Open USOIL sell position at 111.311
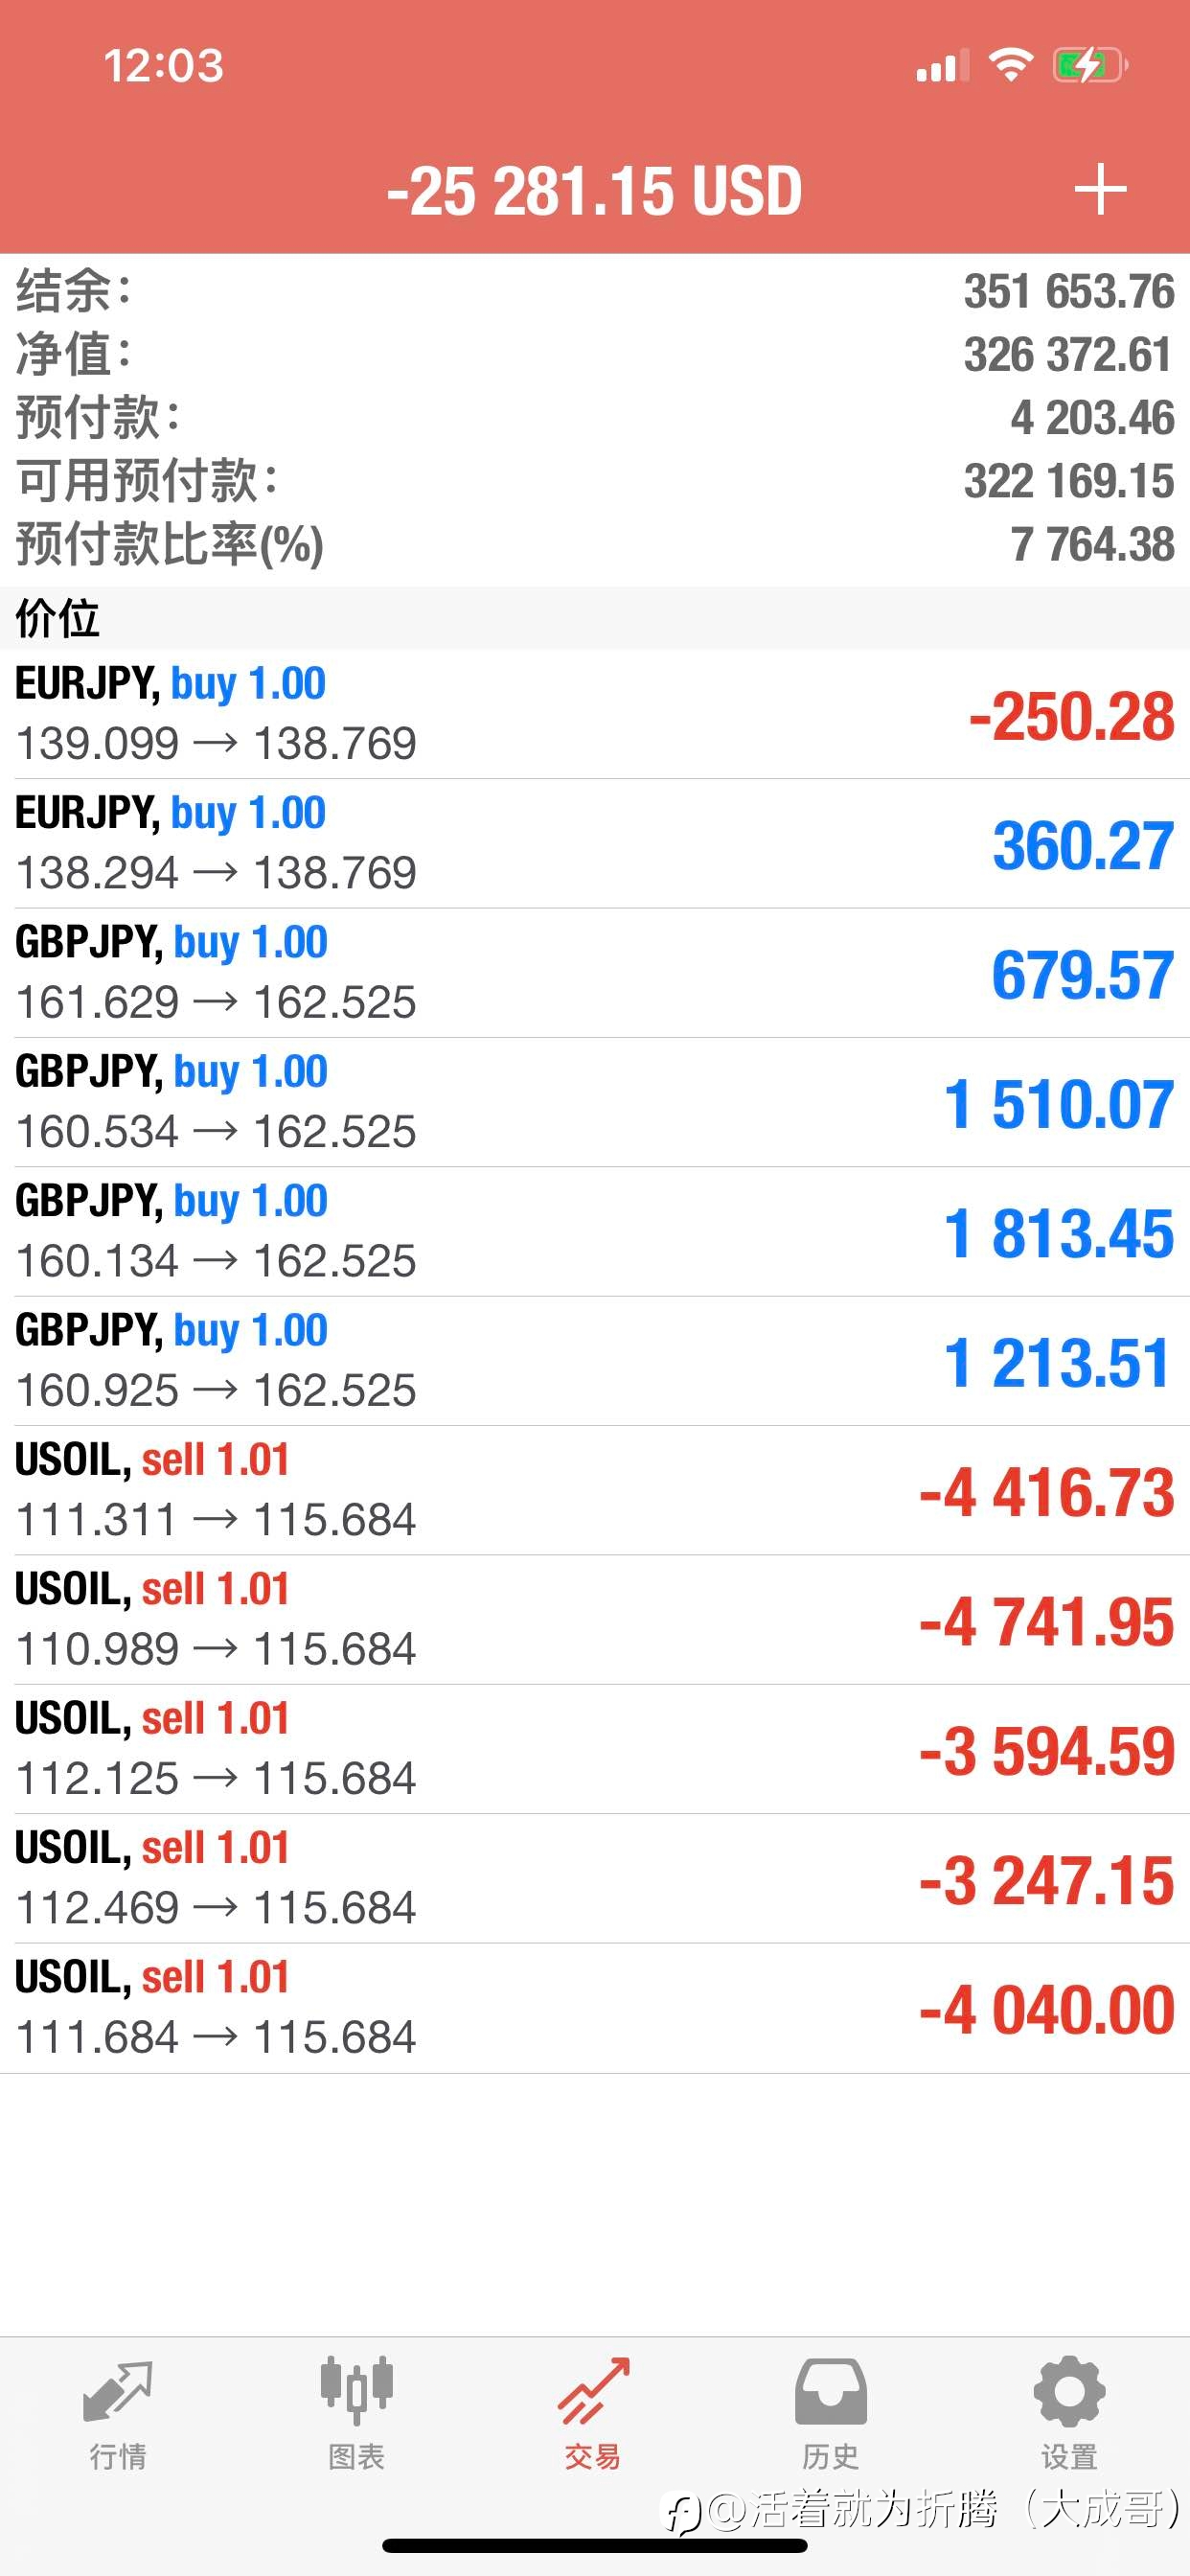This screenshot has height=2576, width=1190. pos(595,1490)
